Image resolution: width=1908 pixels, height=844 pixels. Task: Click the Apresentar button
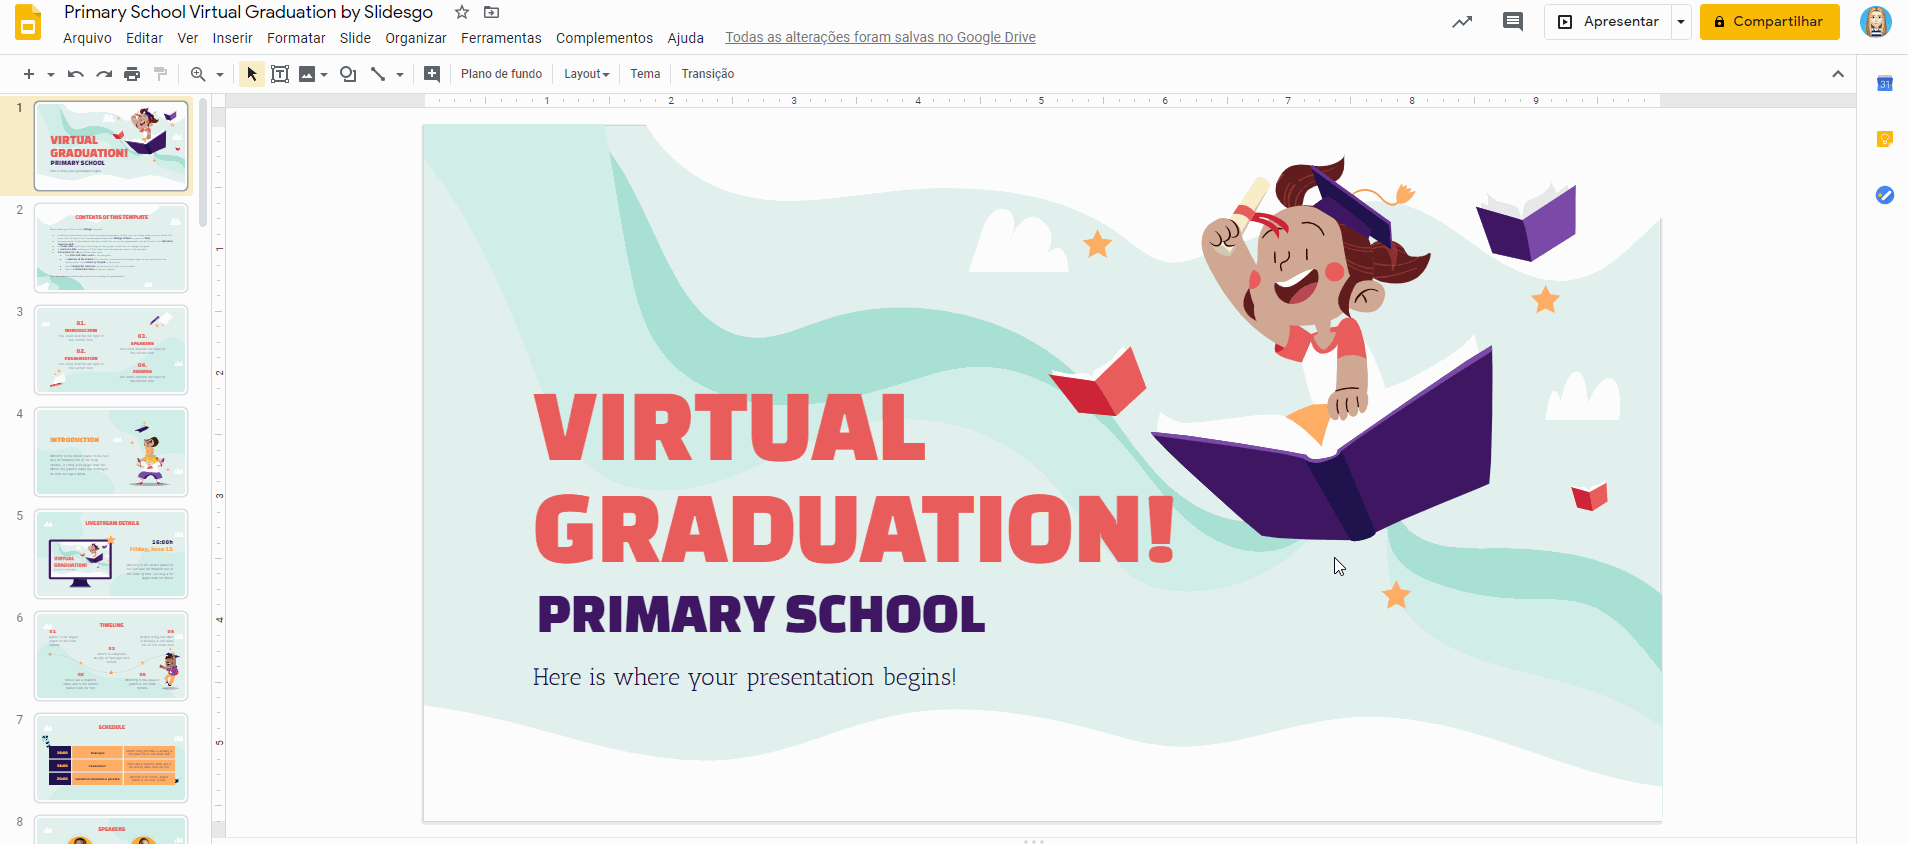pos(1608,21)
